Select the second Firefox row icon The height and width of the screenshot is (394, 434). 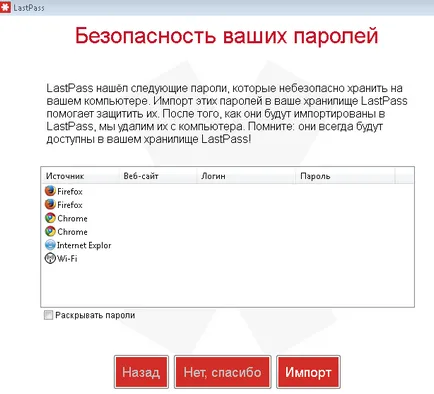(50, 204)
